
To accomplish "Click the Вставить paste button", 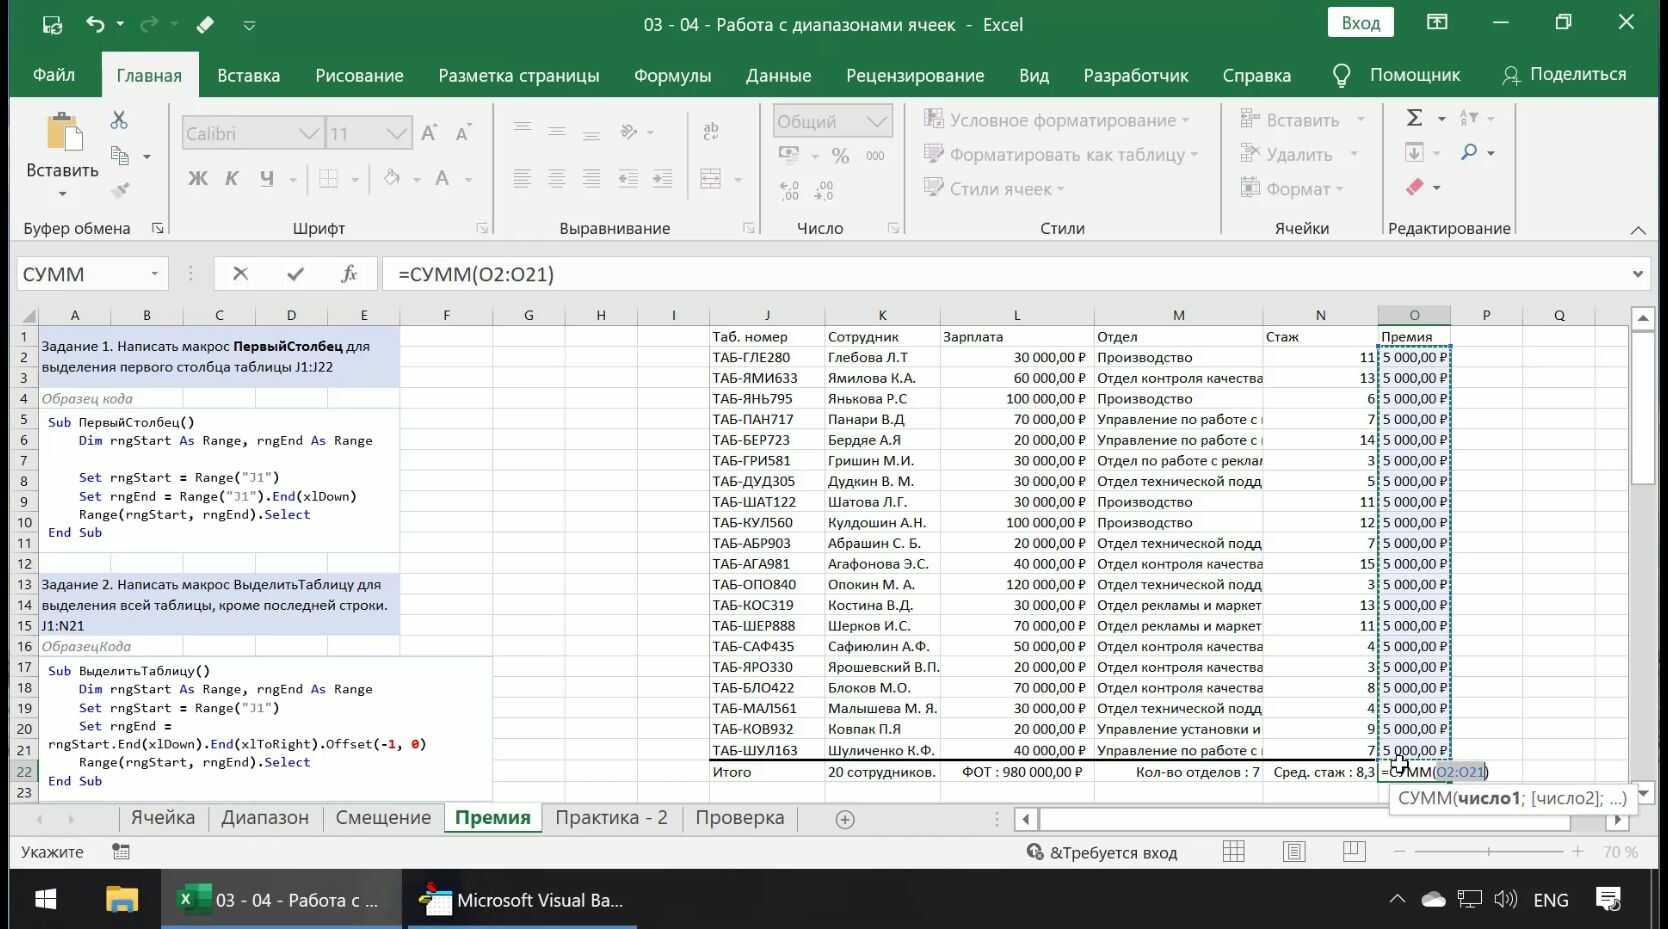I will click(62, 154).
